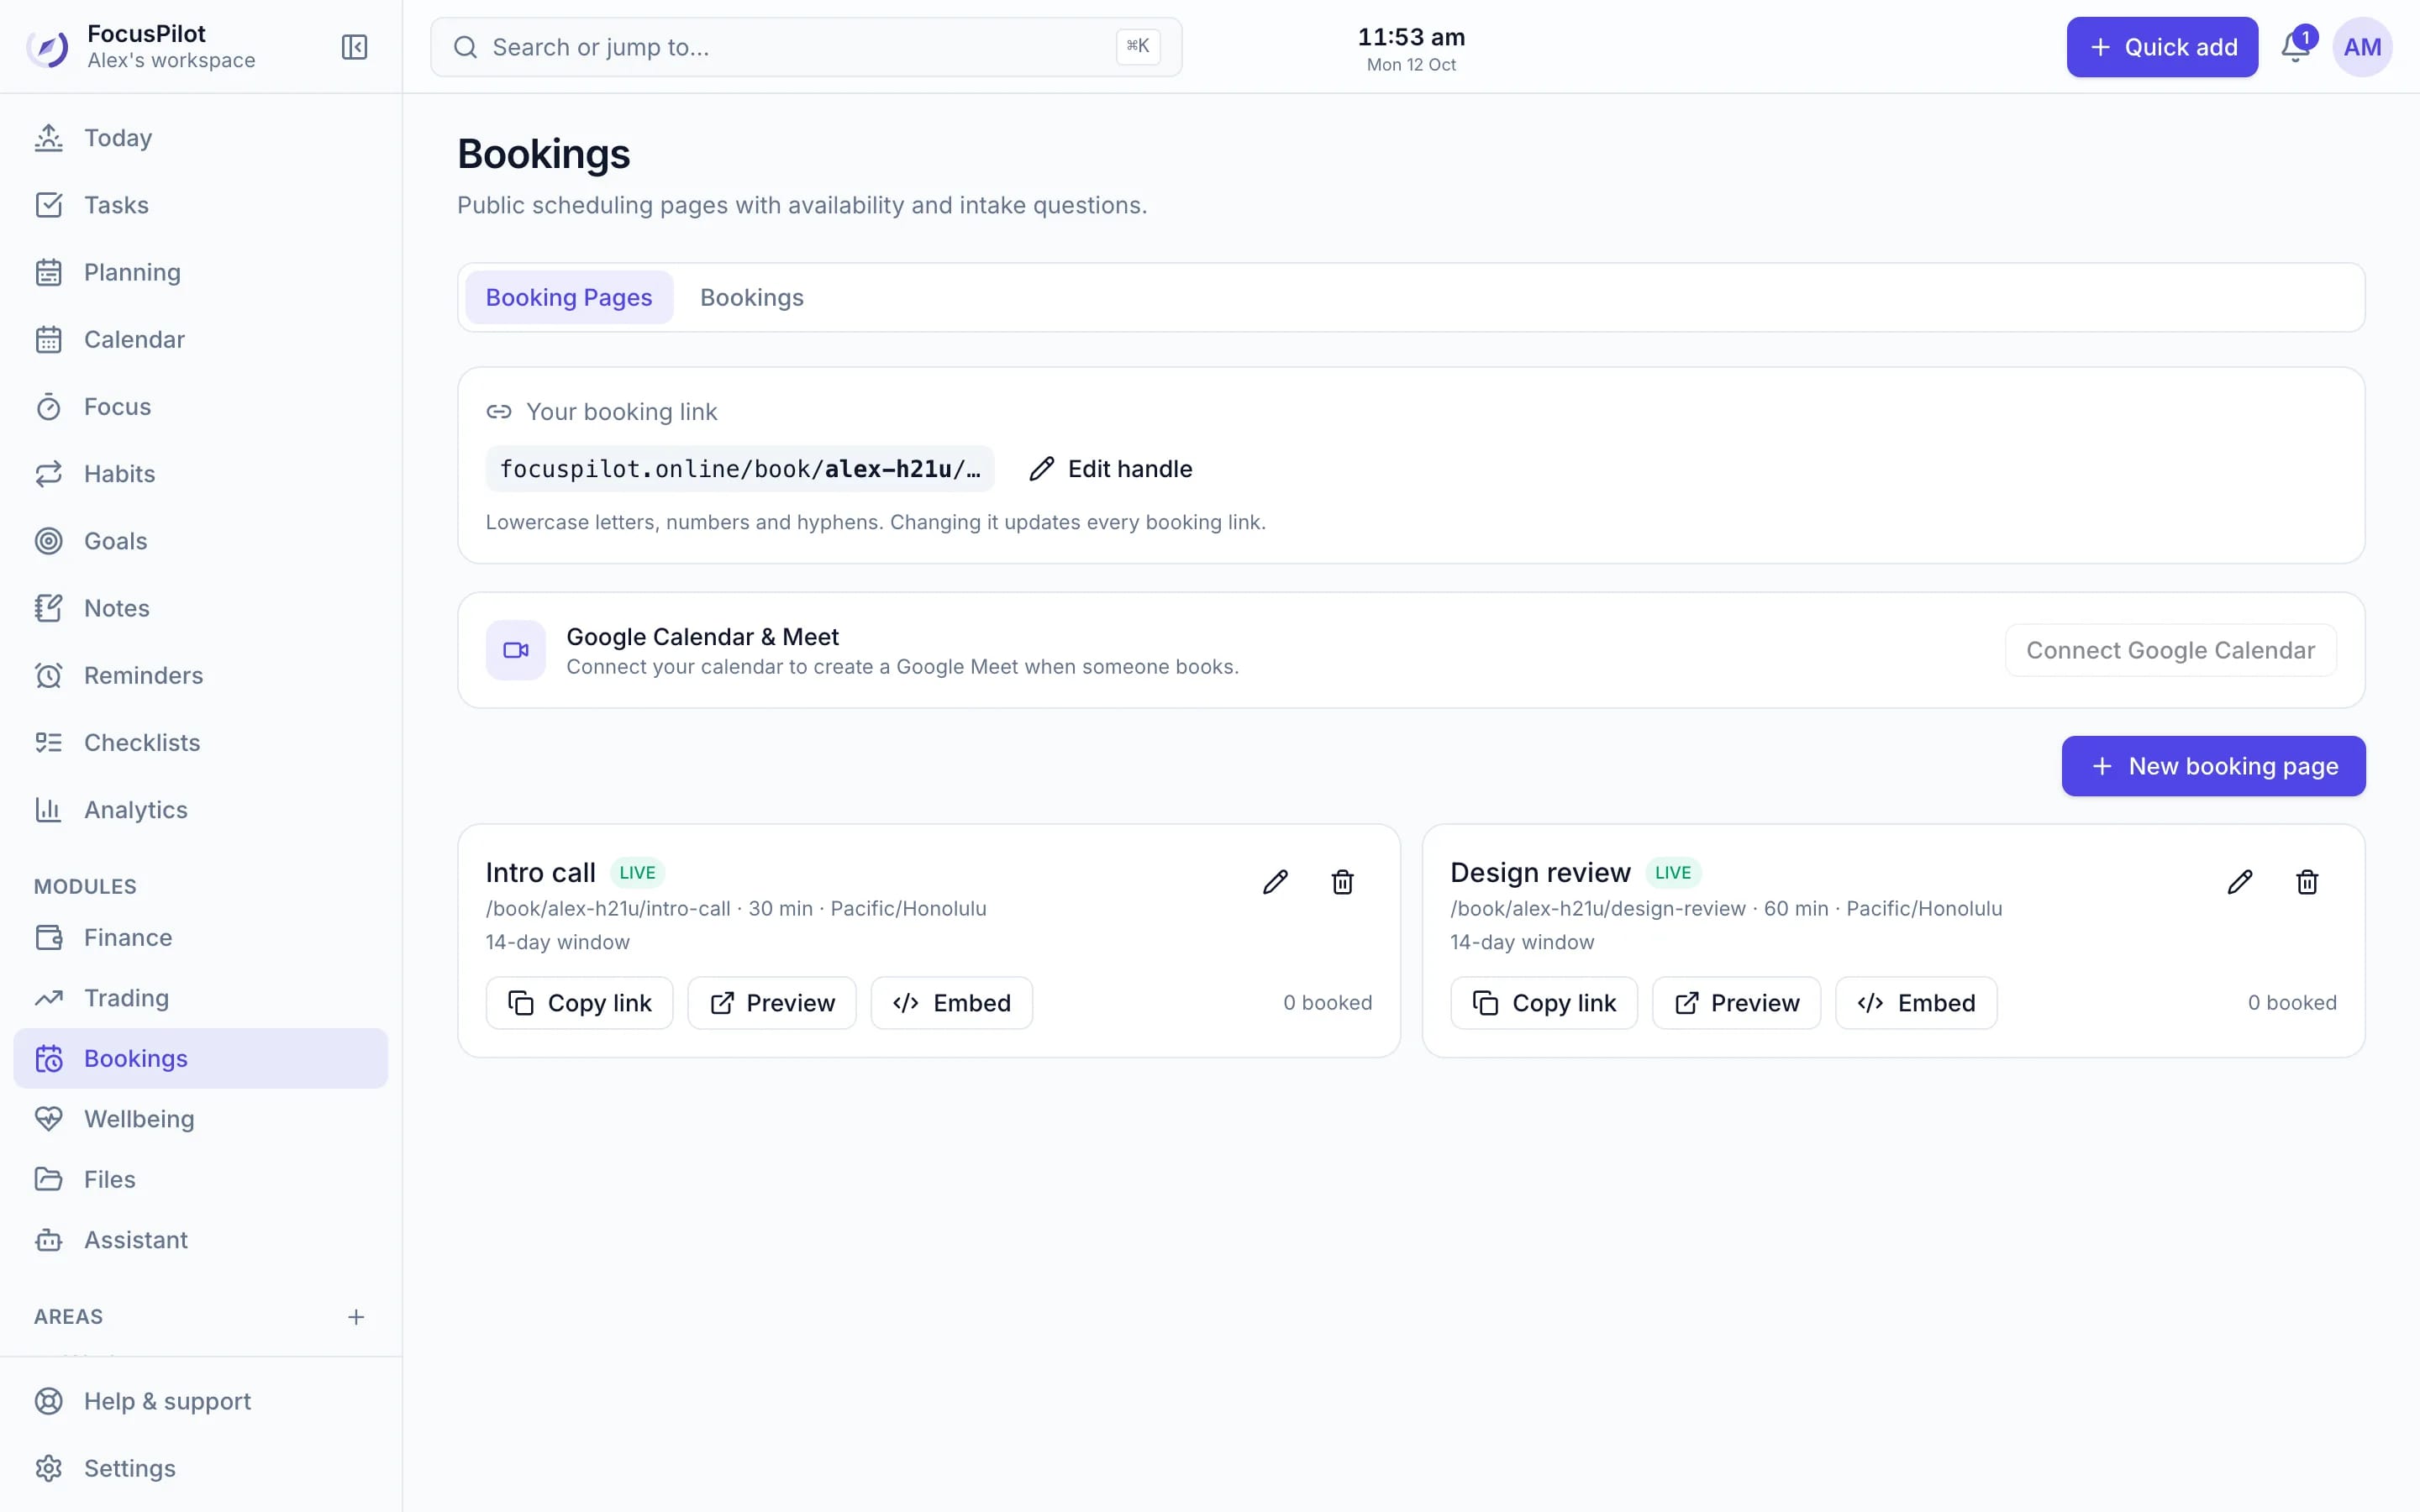
Task: Focus the Search or jump to field
Action: pos(806,47)
